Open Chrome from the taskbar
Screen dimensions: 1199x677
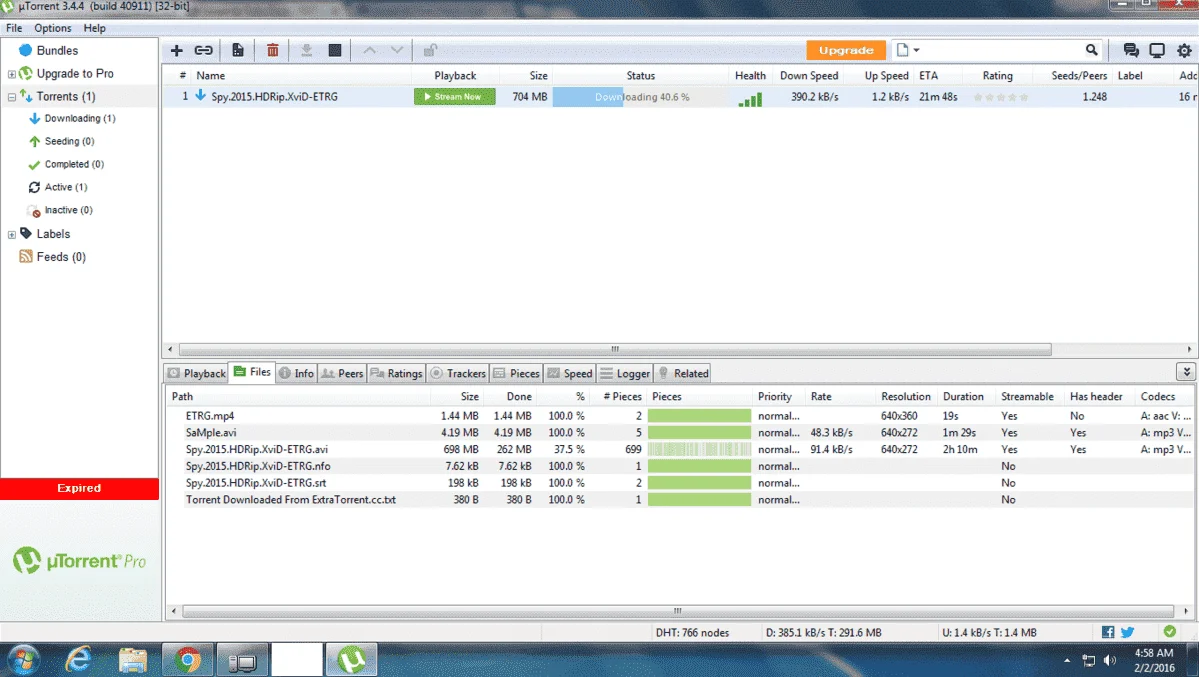pos(187,659)
